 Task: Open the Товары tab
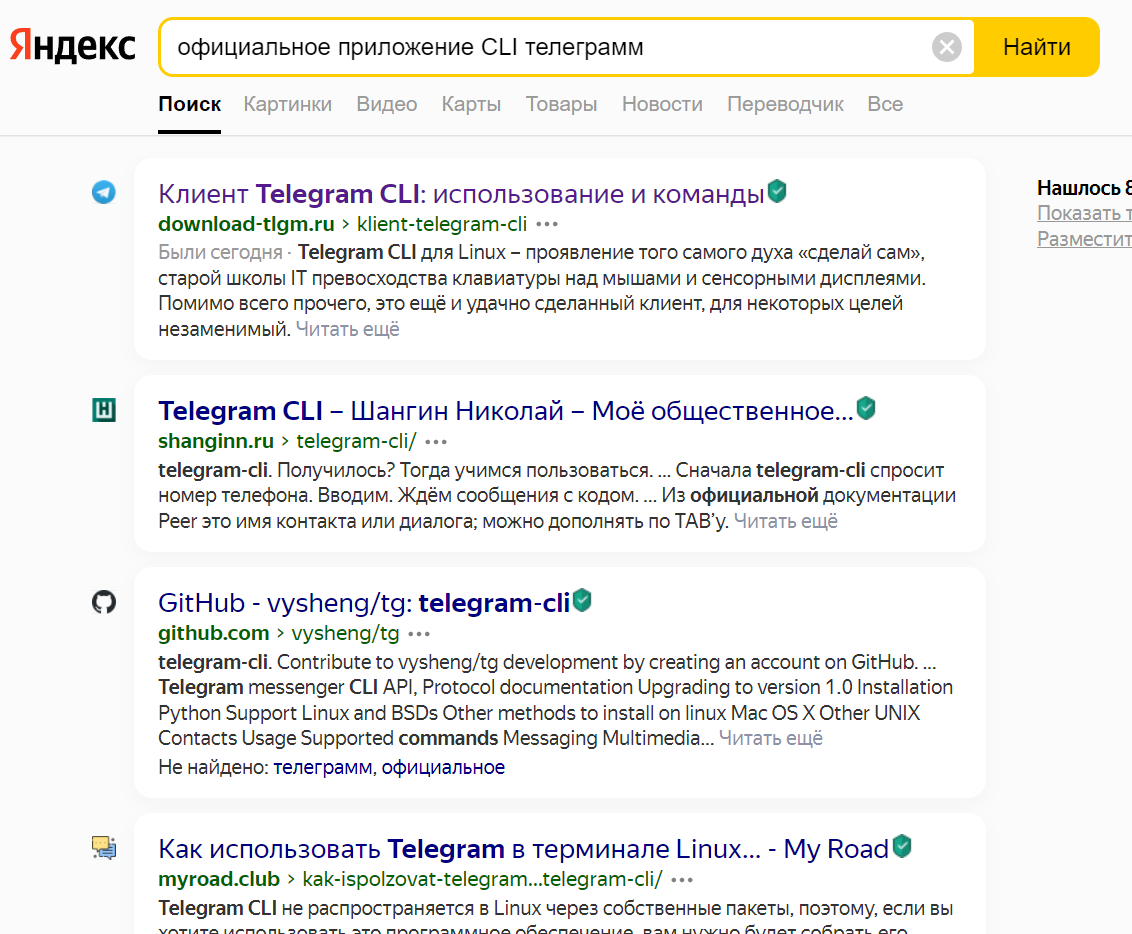tap(562, 104)
